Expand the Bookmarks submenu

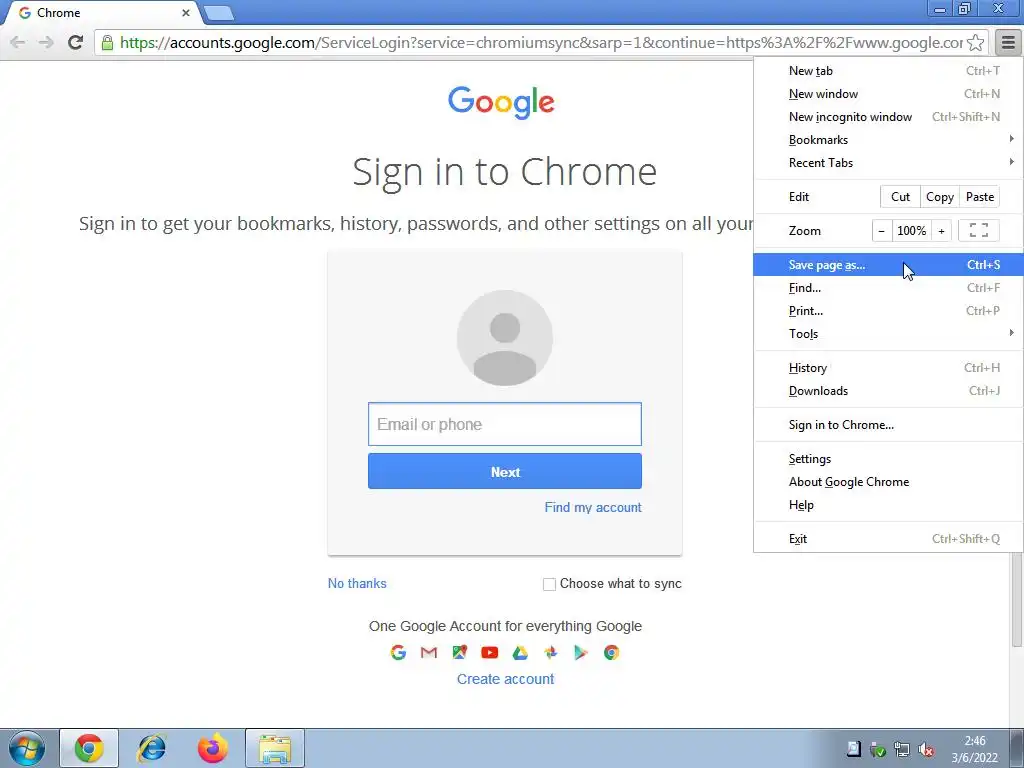point(888,140)
